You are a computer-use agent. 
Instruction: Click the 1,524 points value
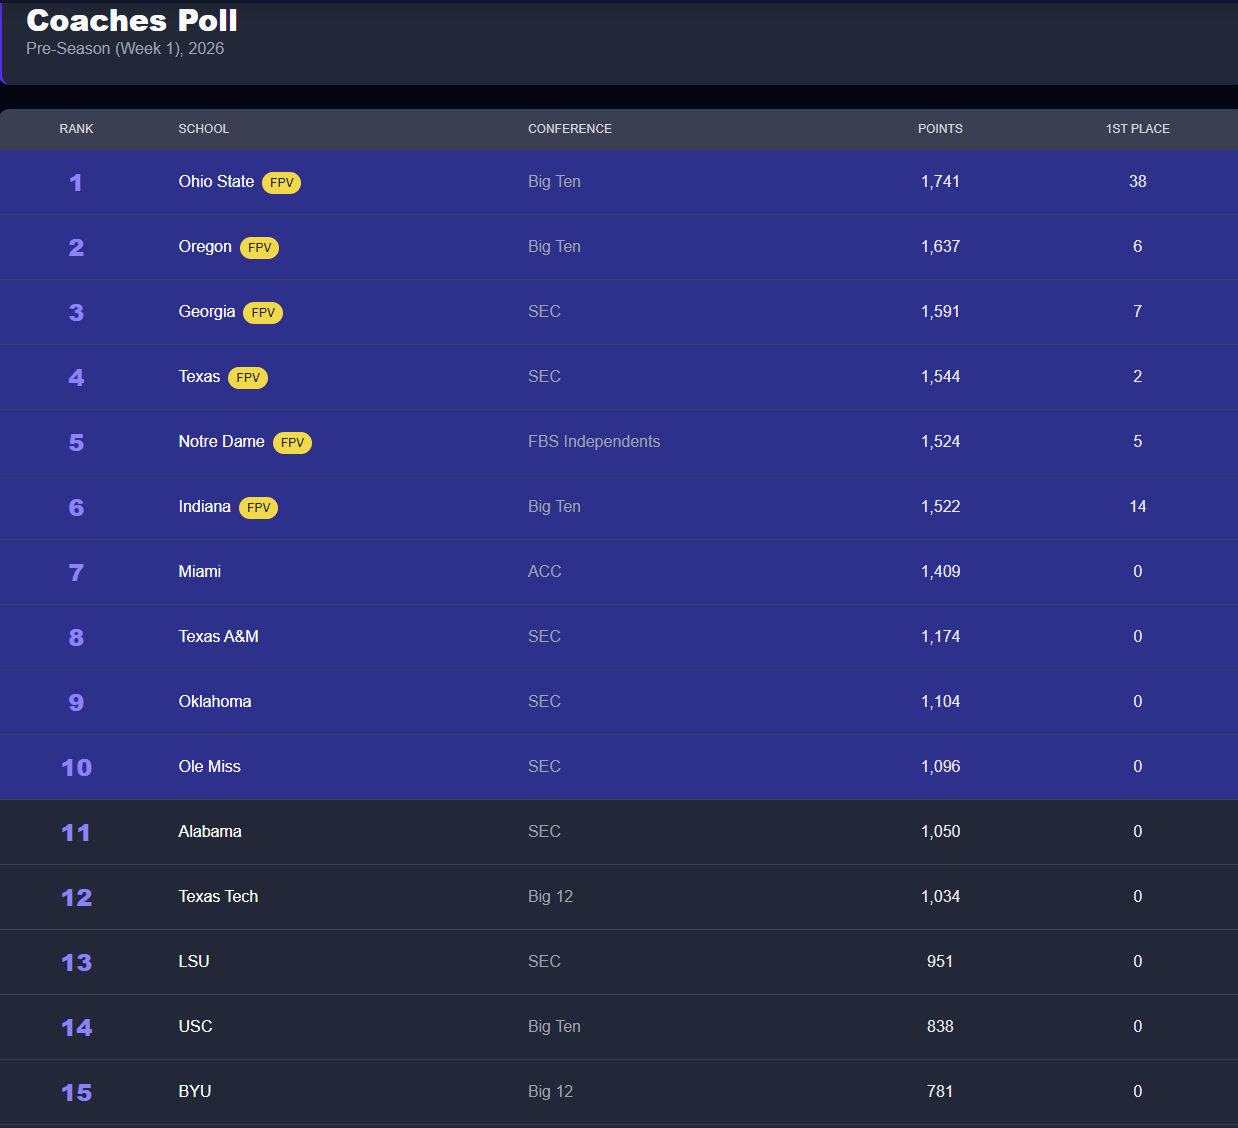point(940,441)
